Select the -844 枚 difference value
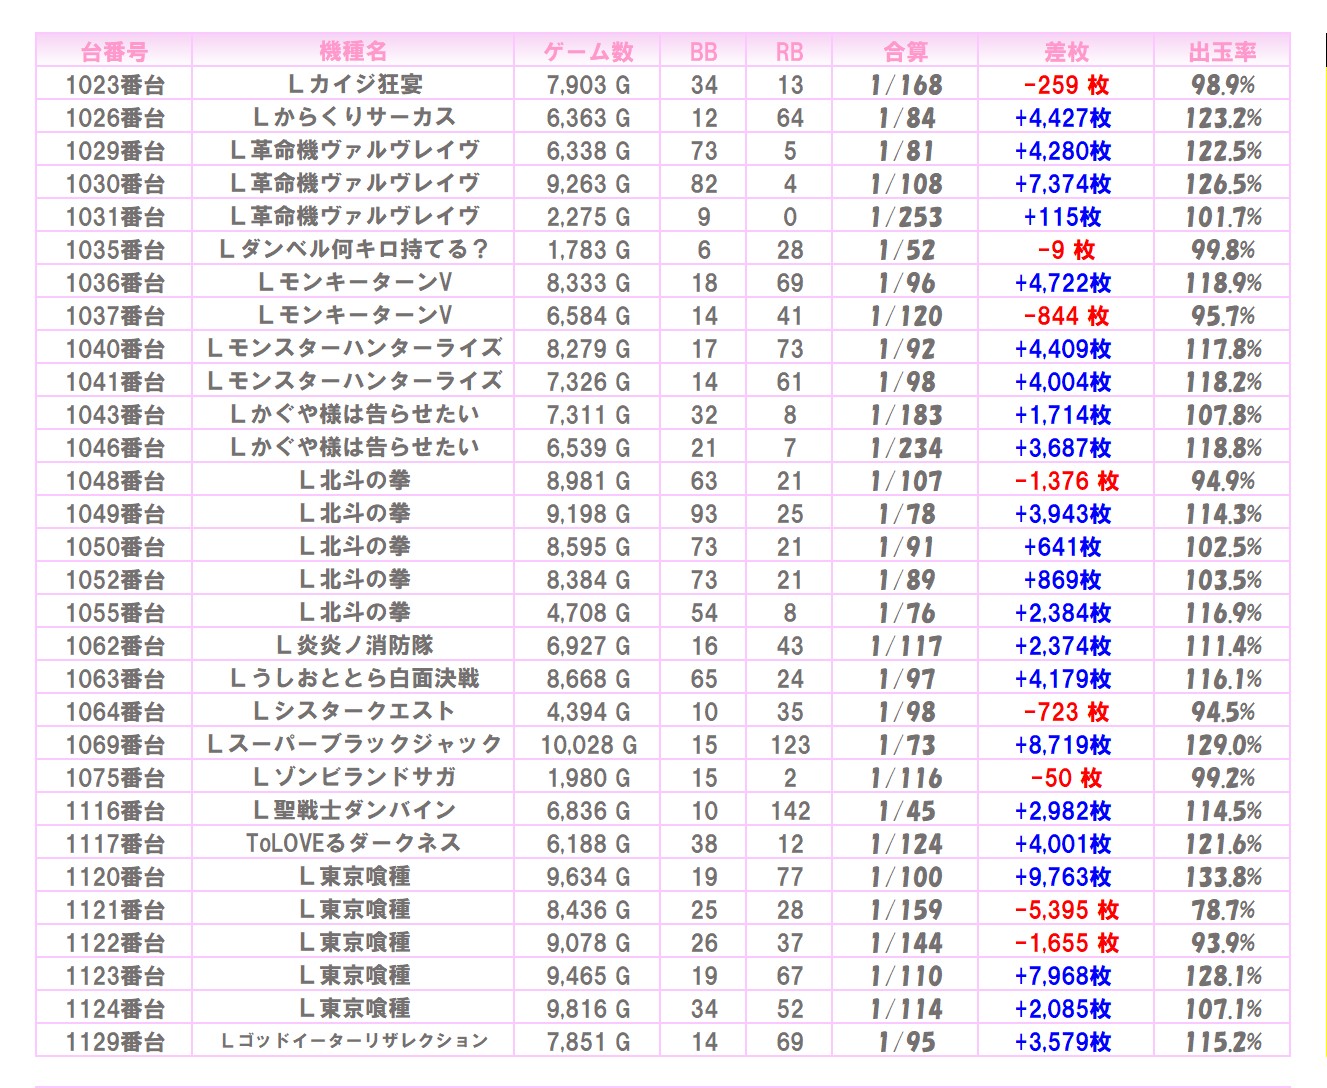This screenshot has width=1327, height=1088. [1066, 316]
